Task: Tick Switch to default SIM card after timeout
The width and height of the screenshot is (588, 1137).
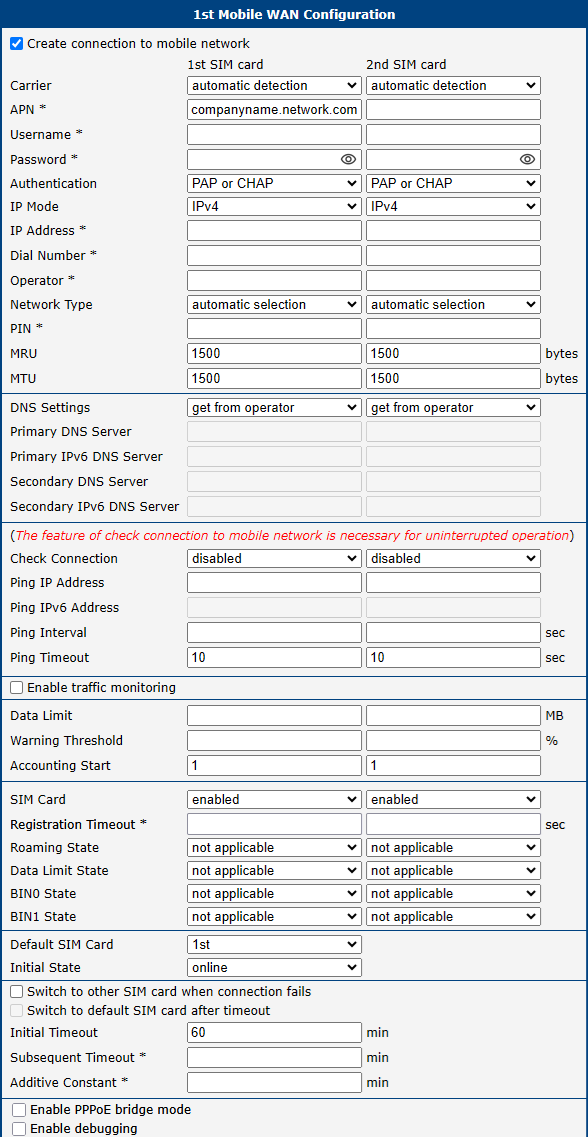Action: click(x=17, y=1010)
